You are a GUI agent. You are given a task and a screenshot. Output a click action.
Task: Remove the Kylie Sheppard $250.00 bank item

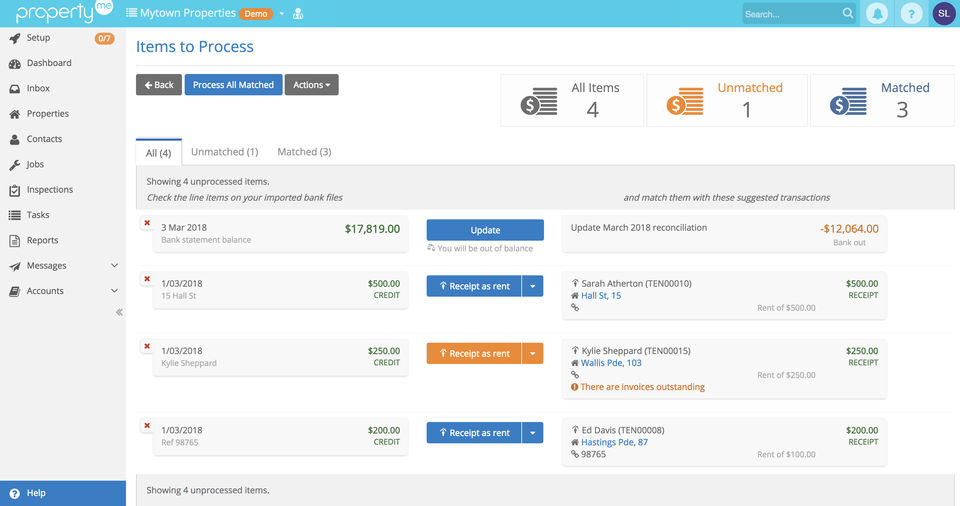pos(147,346)
